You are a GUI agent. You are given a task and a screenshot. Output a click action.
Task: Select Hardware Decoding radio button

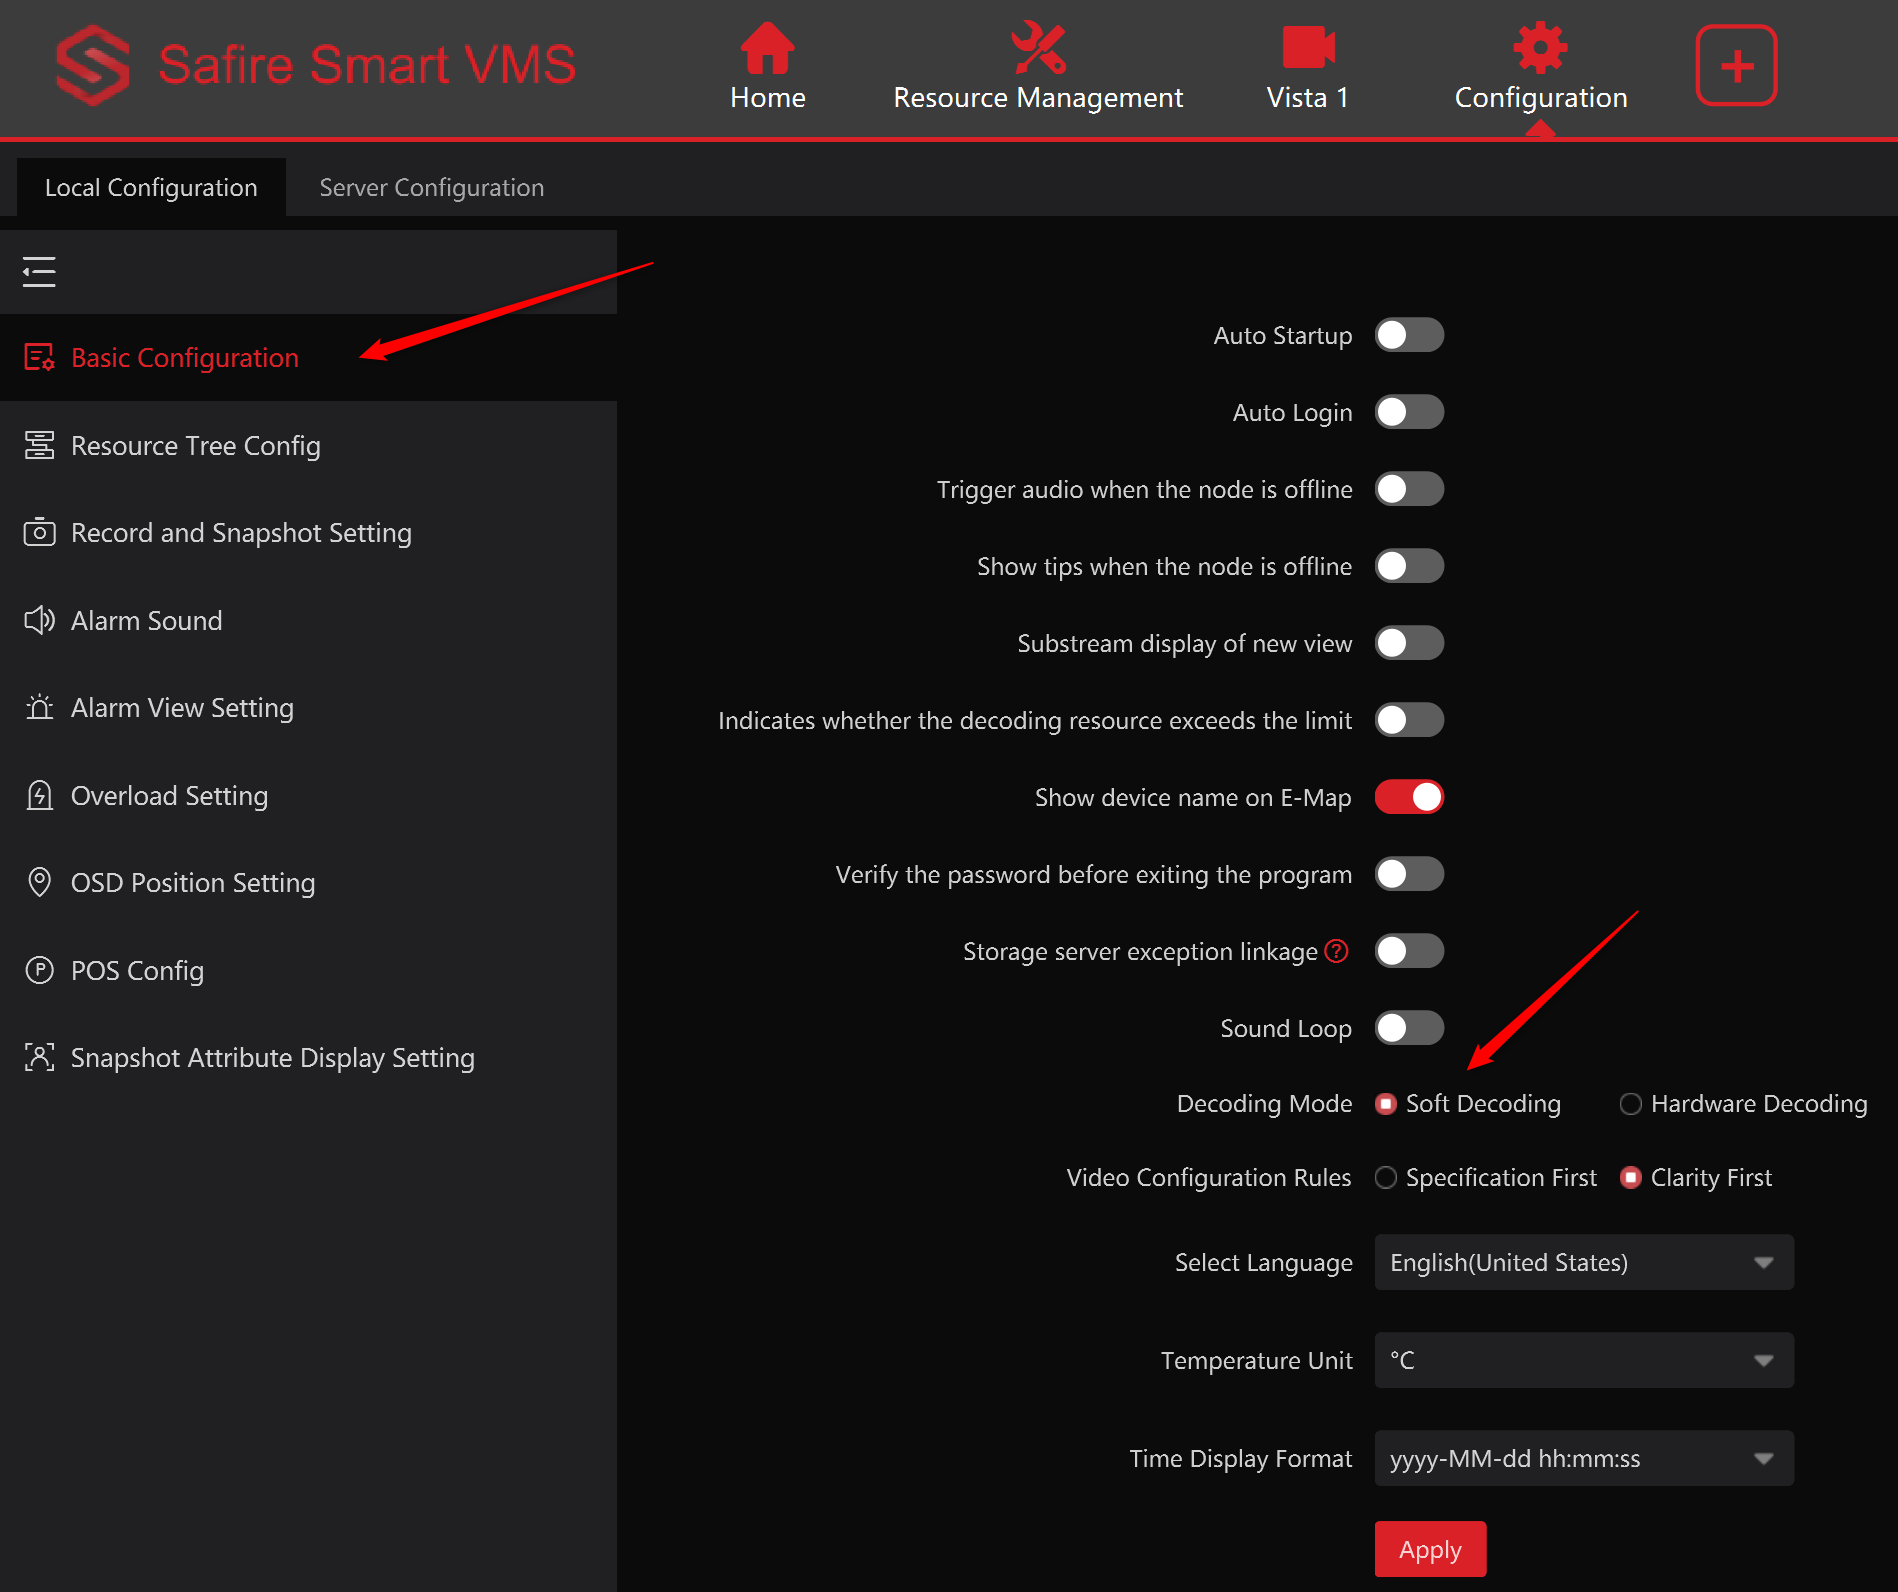click(1631, 1104)
